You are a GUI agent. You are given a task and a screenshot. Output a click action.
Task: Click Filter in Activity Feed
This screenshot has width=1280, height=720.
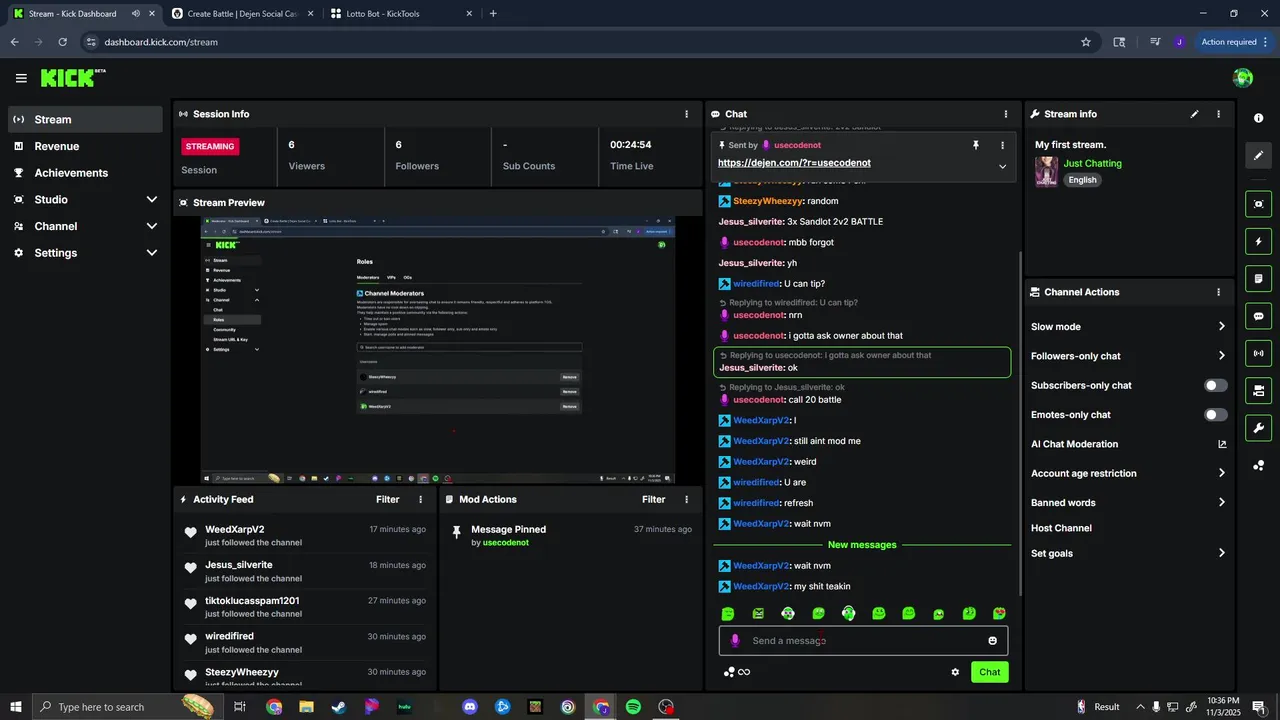pyautogui.click(x=387, y=499)
